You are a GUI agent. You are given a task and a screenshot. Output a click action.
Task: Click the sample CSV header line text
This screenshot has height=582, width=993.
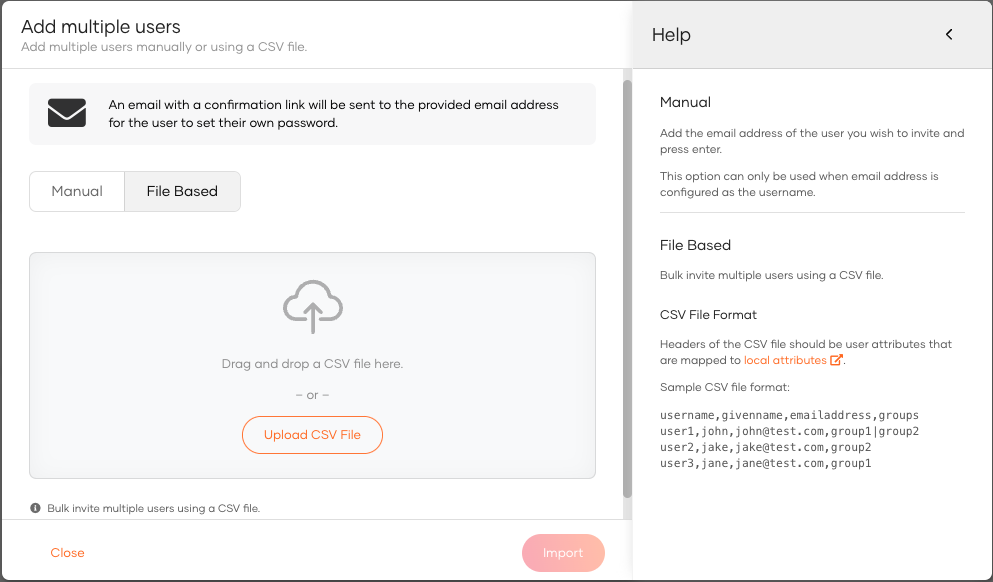[789, 415]
